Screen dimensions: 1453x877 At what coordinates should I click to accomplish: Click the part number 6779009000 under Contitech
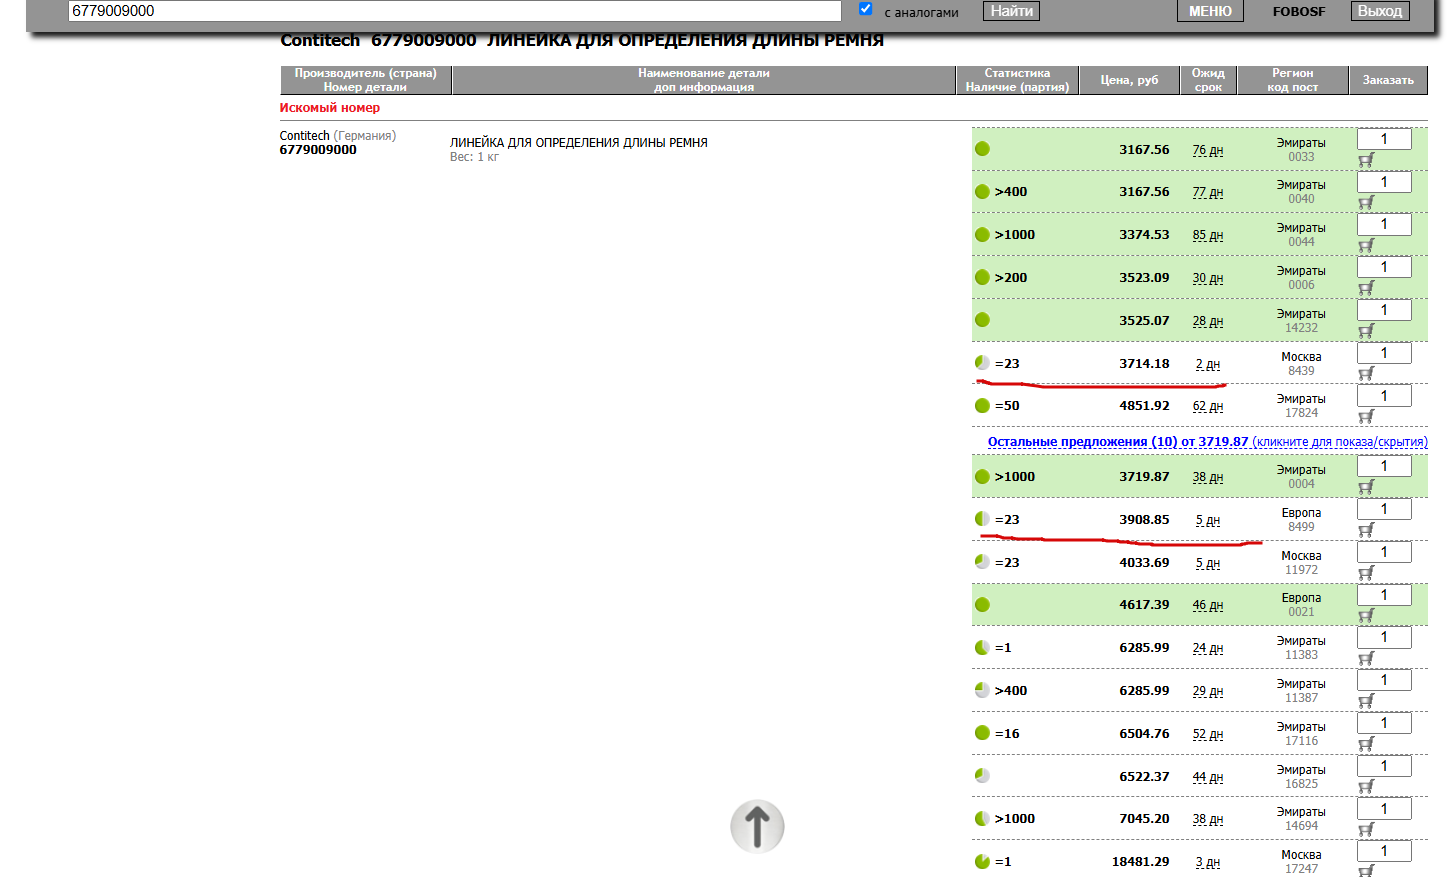pyautogui.click(x=318, y=150)
